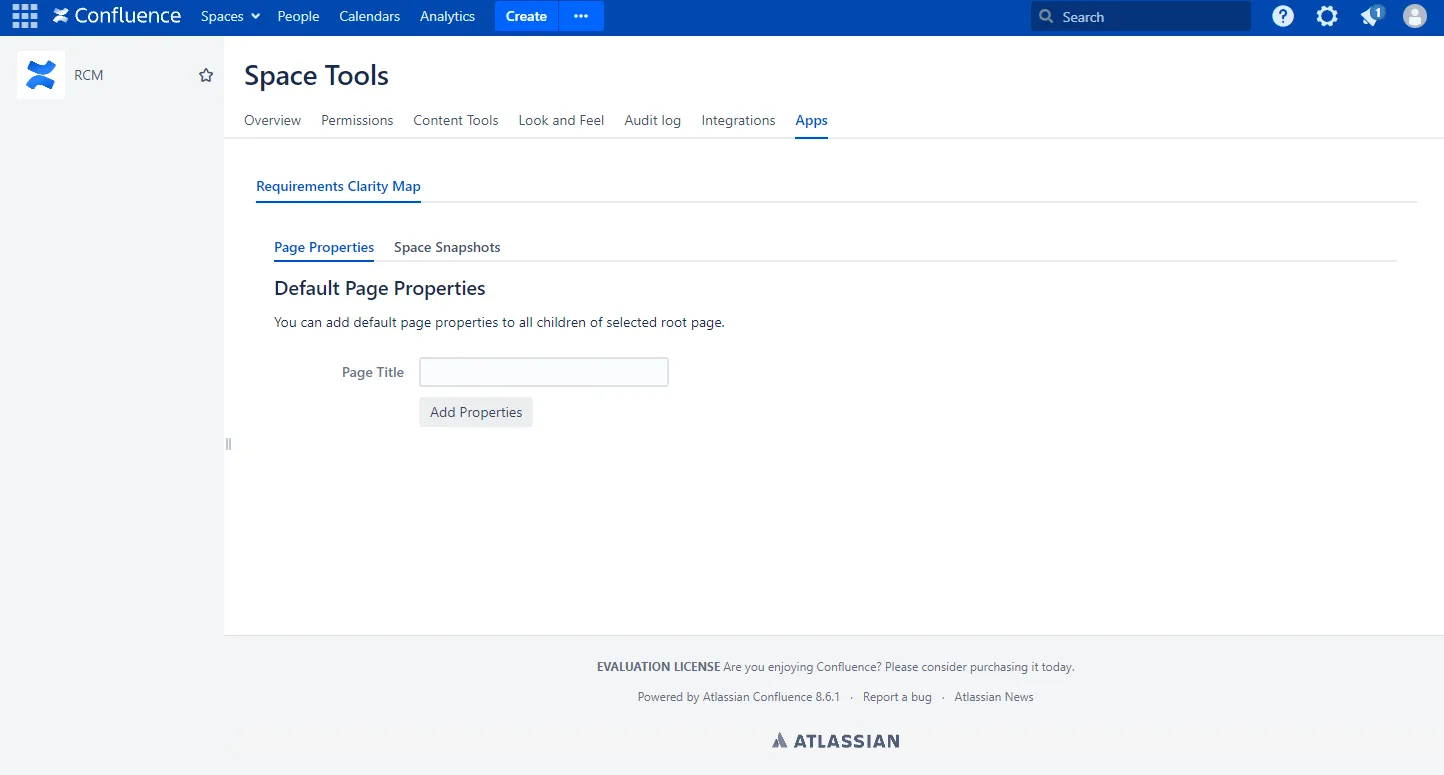Select the Requirements Clarity Map tab

click(x=338, y=186)
